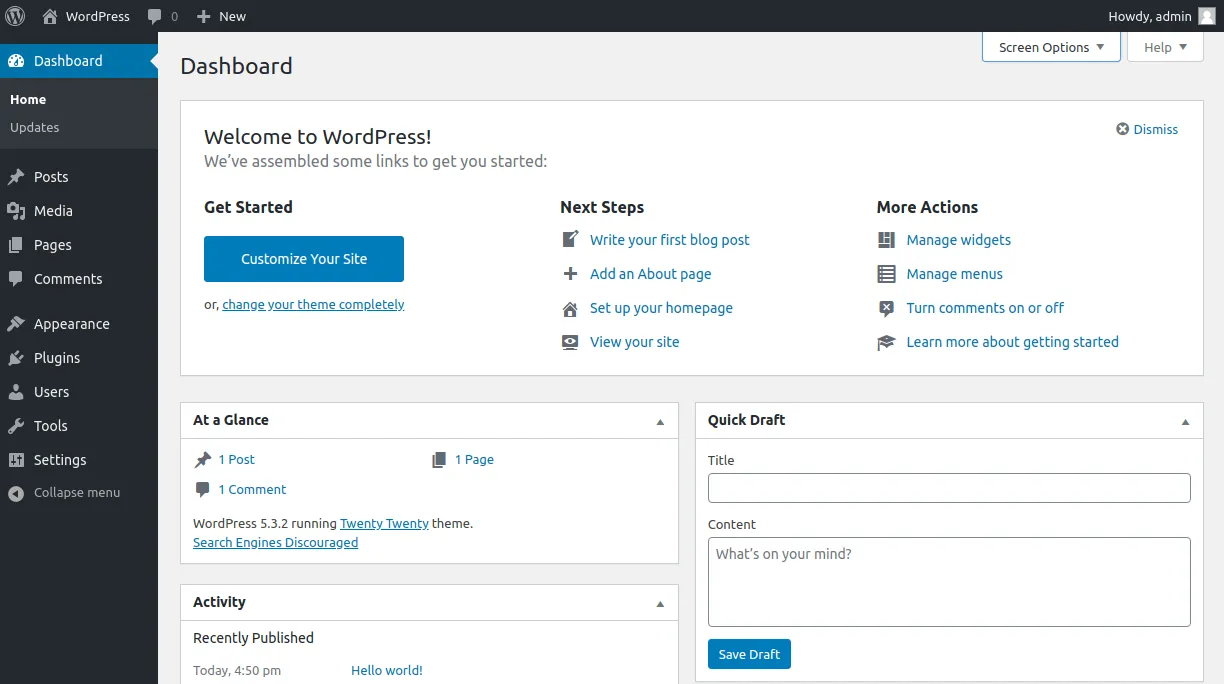Open the Updates submenu item

click(35, 128)
